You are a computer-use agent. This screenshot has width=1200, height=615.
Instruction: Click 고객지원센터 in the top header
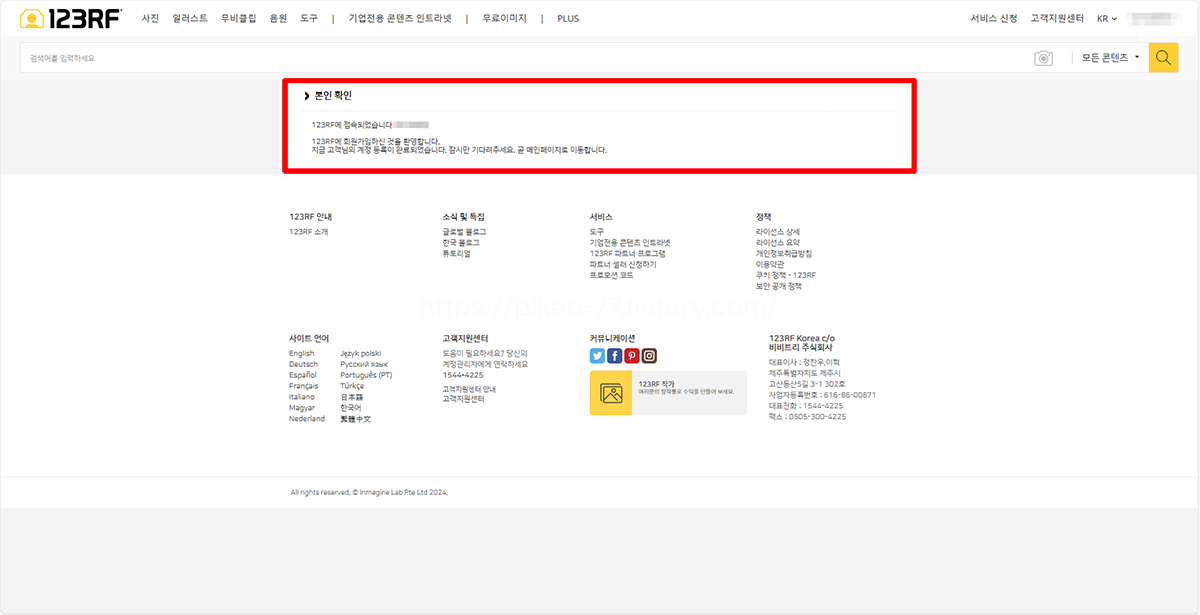point(1057,18)
